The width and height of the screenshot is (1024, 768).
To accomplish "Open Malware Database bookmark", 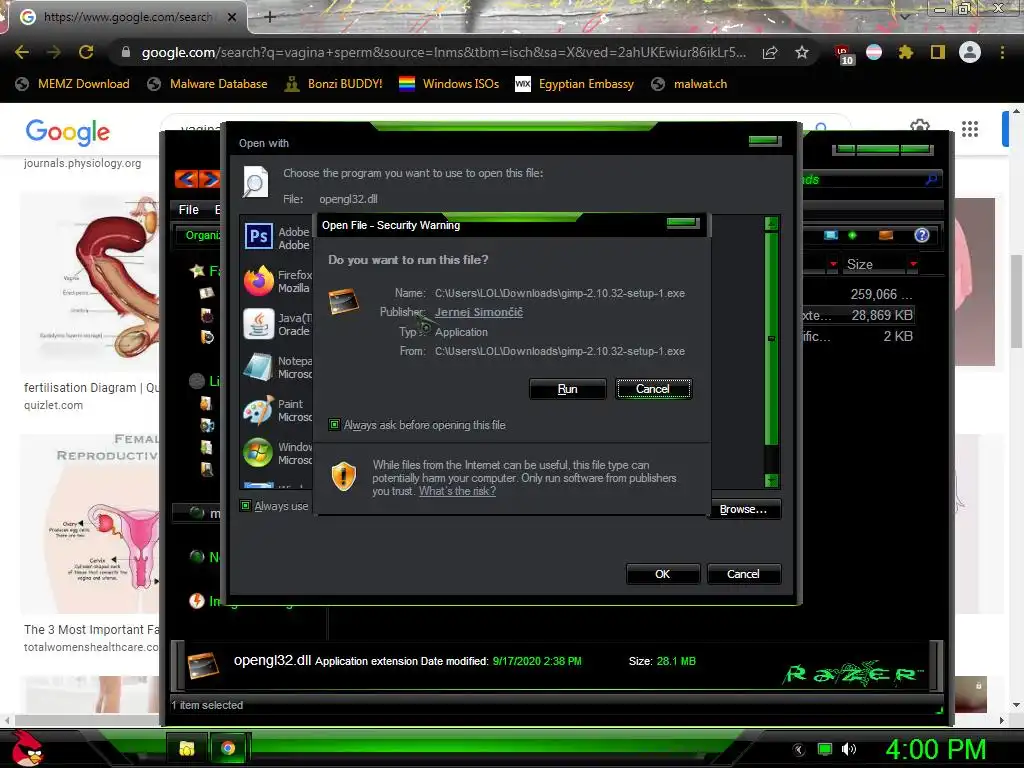I will (208, 84).
